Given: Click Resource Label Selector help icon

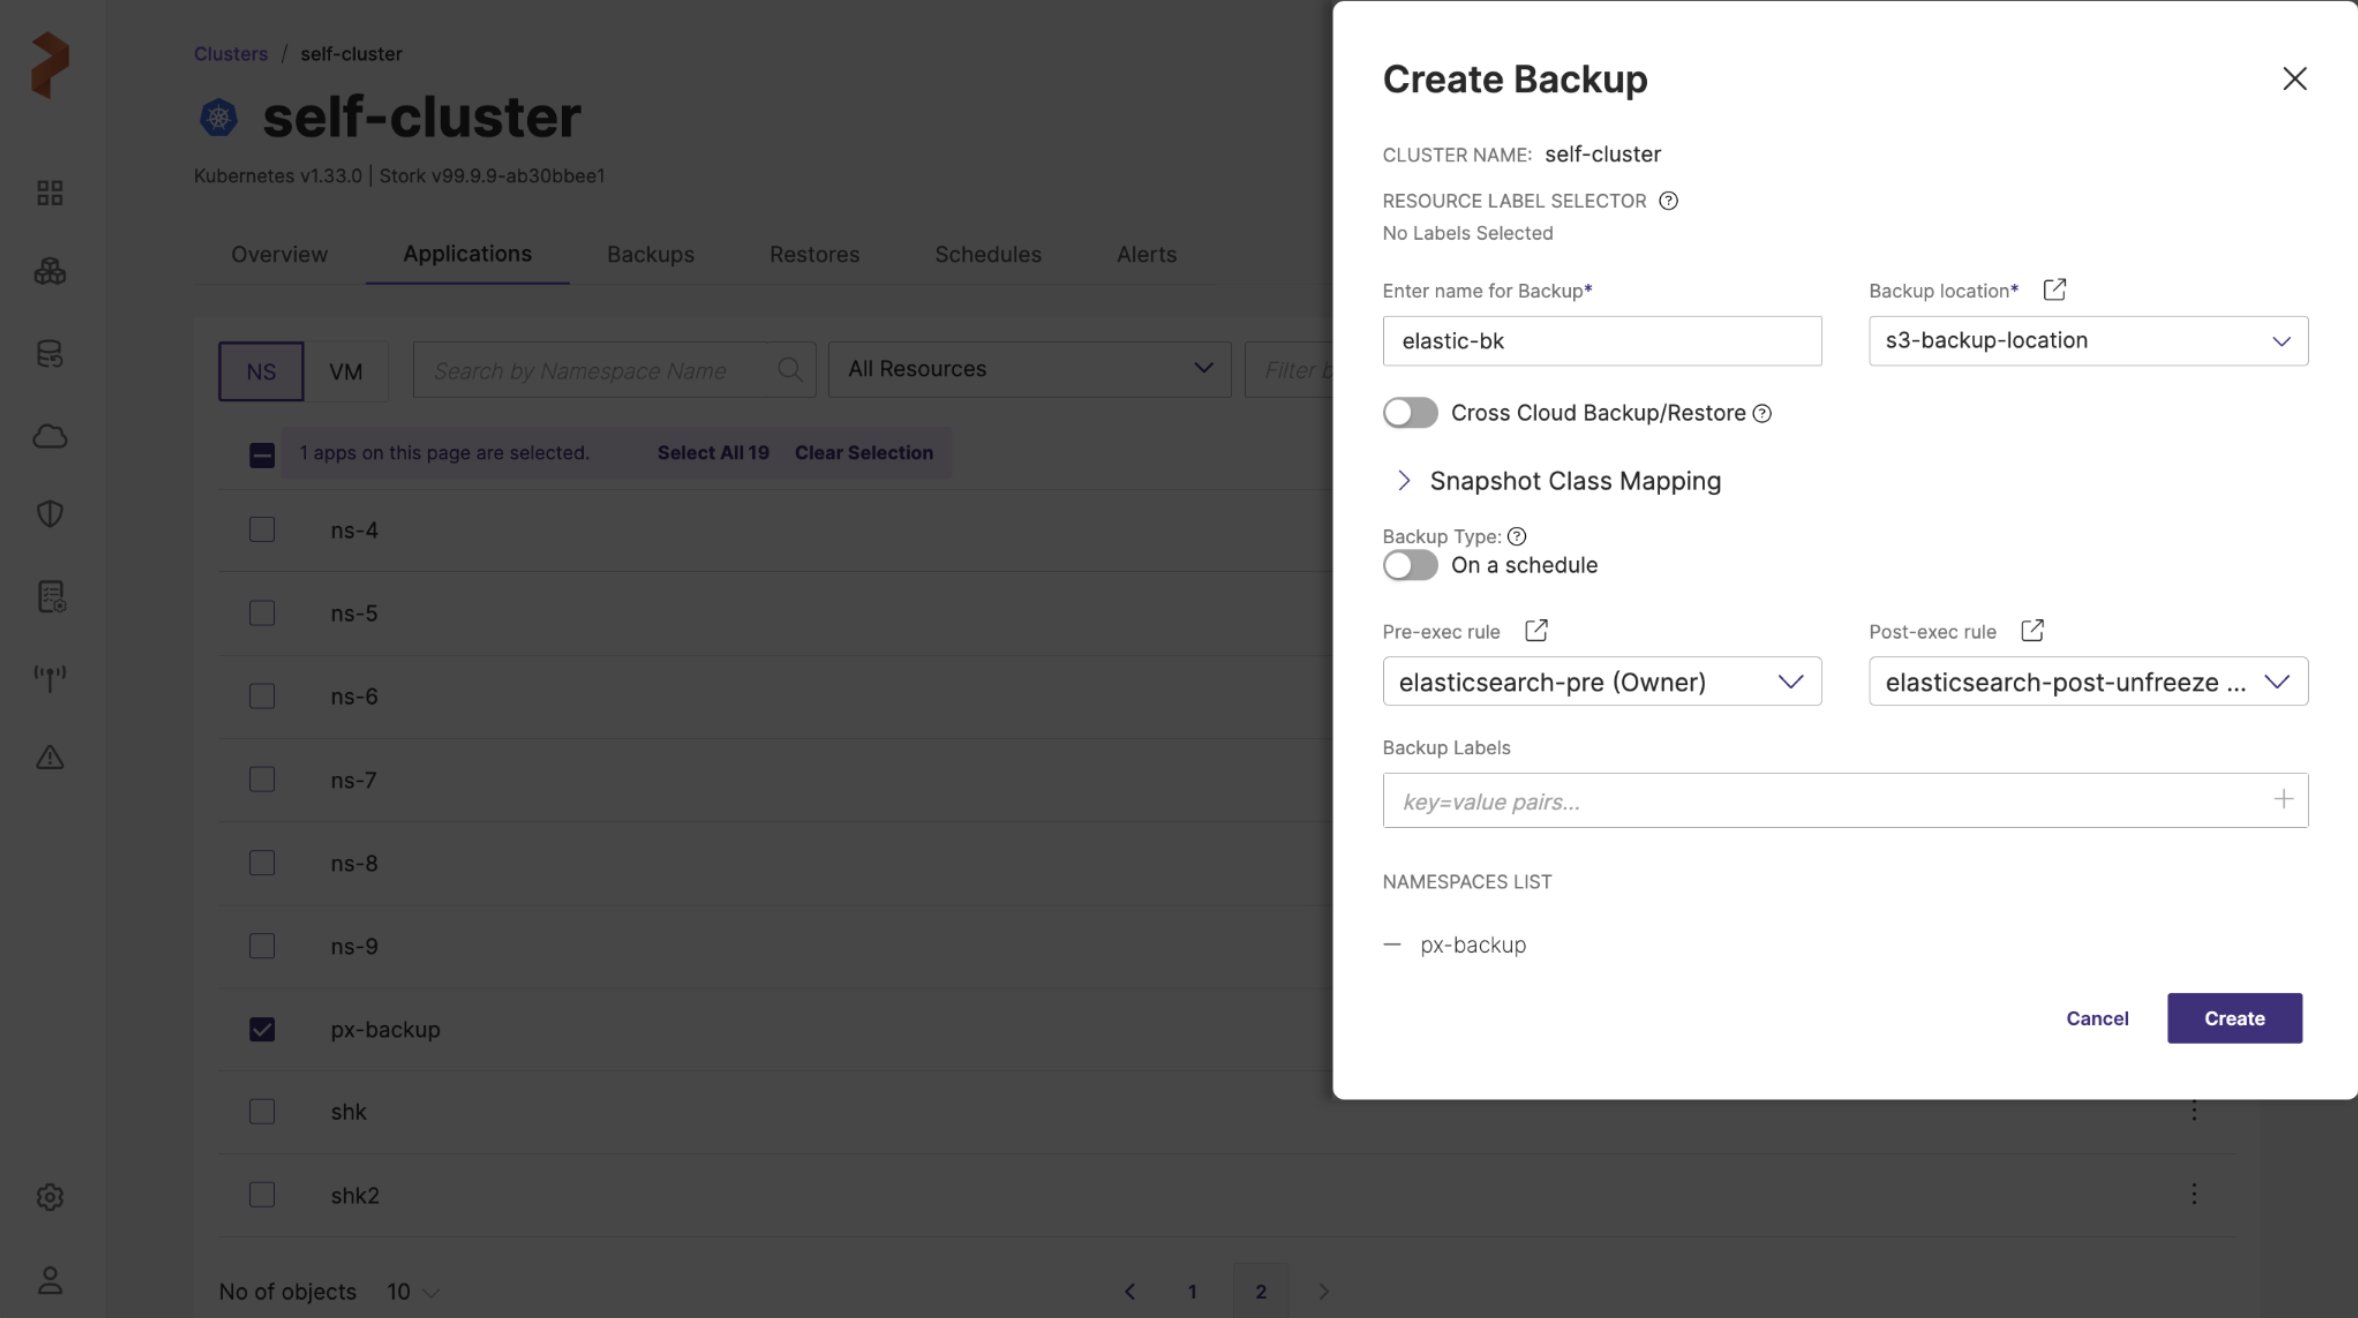Looking at the screenshot, I should tap(1668, 201).
